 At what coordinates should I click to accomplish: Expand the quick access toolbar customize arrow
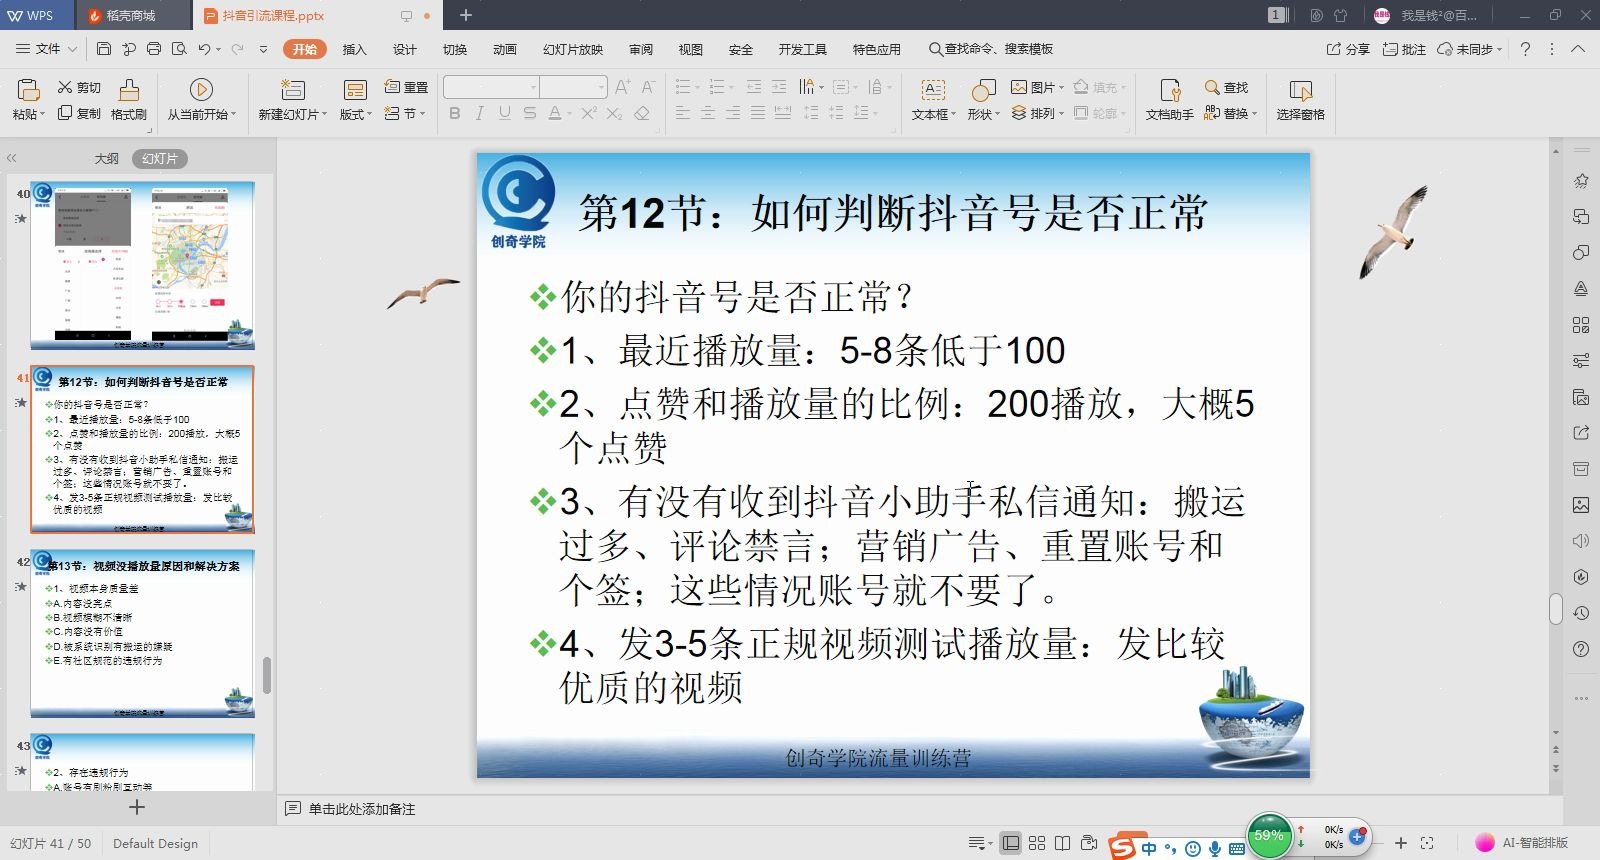tap(263, 48)
